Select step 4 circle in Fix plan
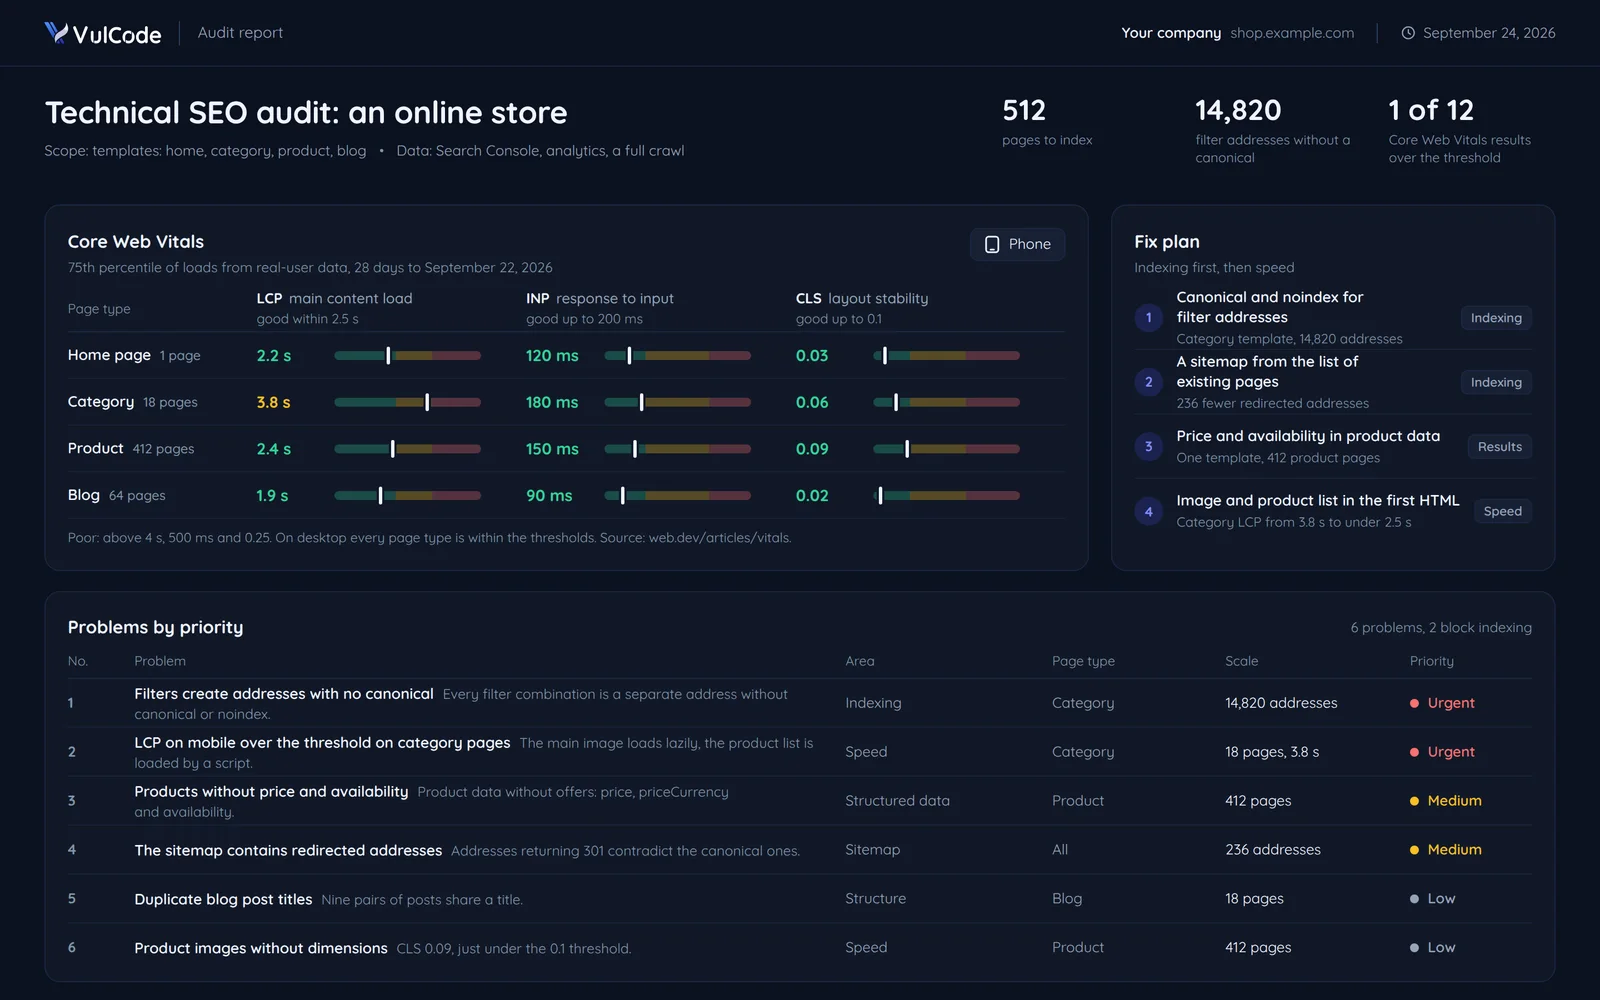 (1148, 511)
